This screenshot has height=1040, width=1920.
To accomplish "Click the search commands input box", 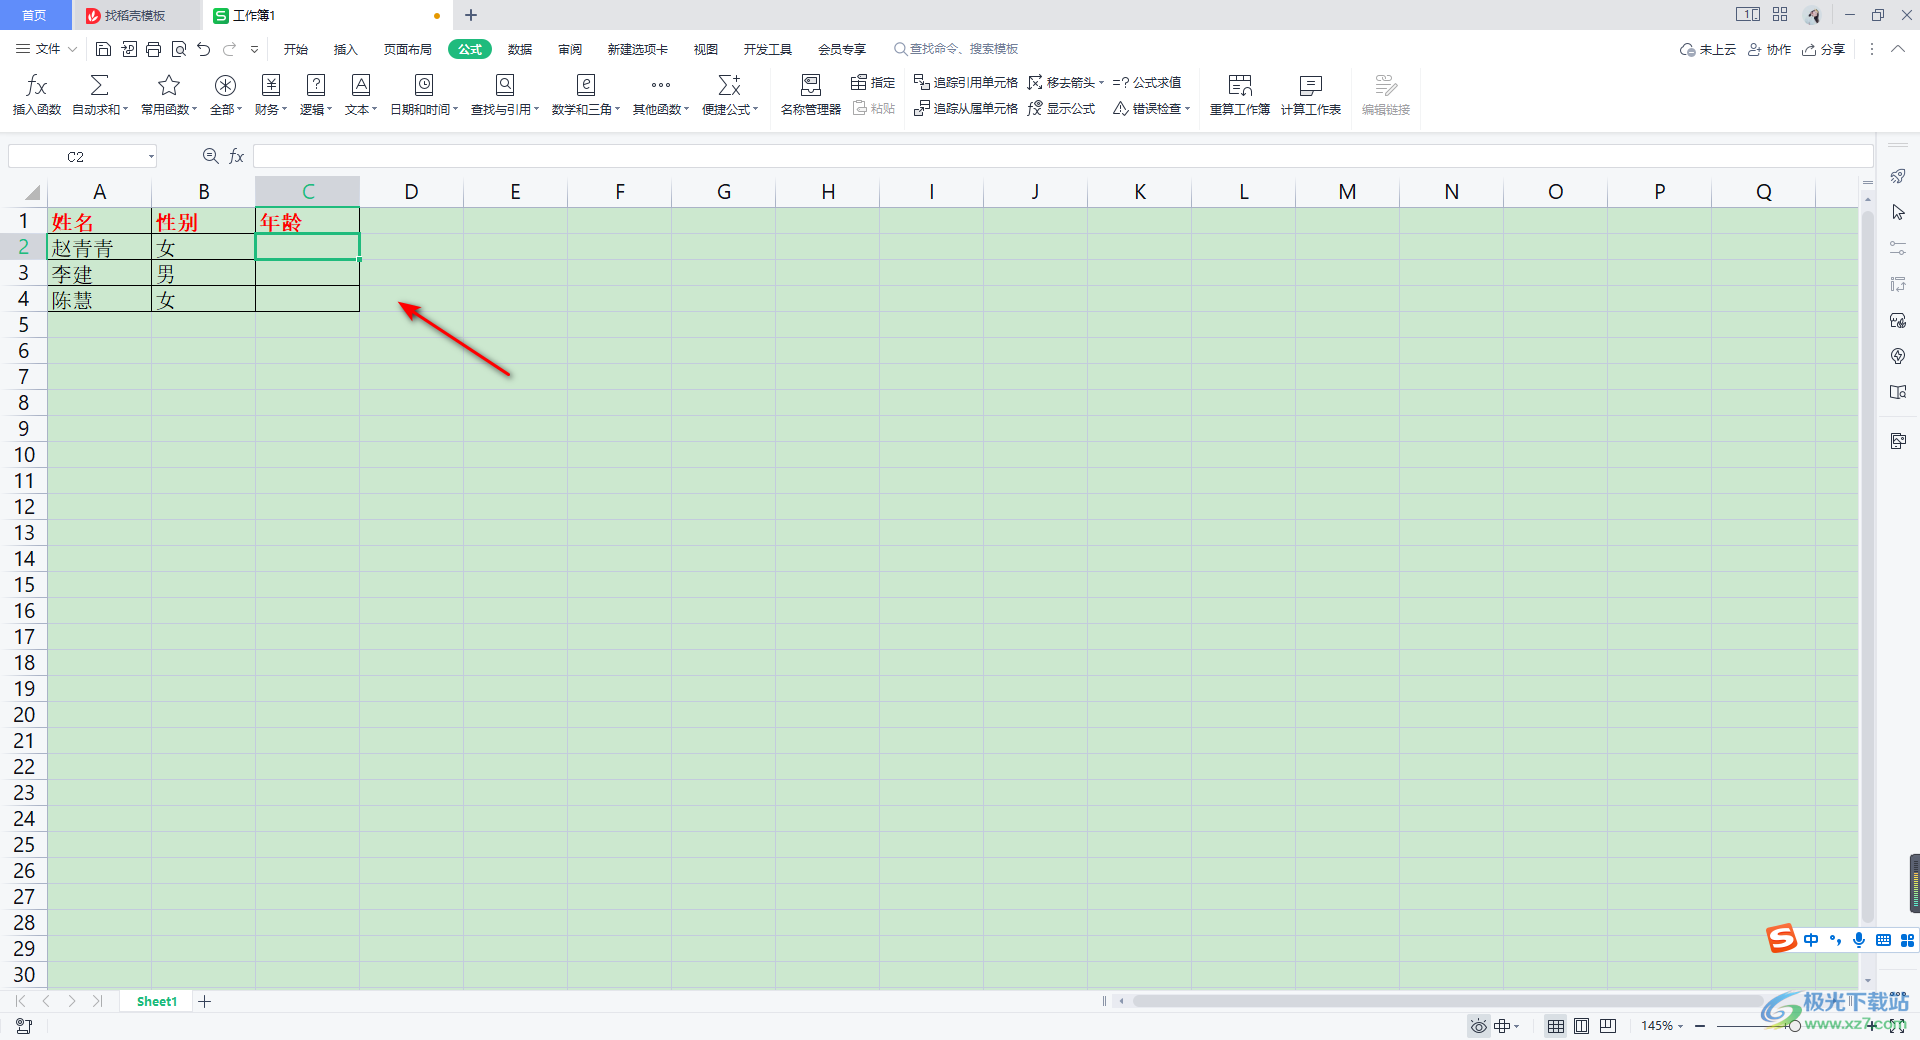I will pos(956,49).
